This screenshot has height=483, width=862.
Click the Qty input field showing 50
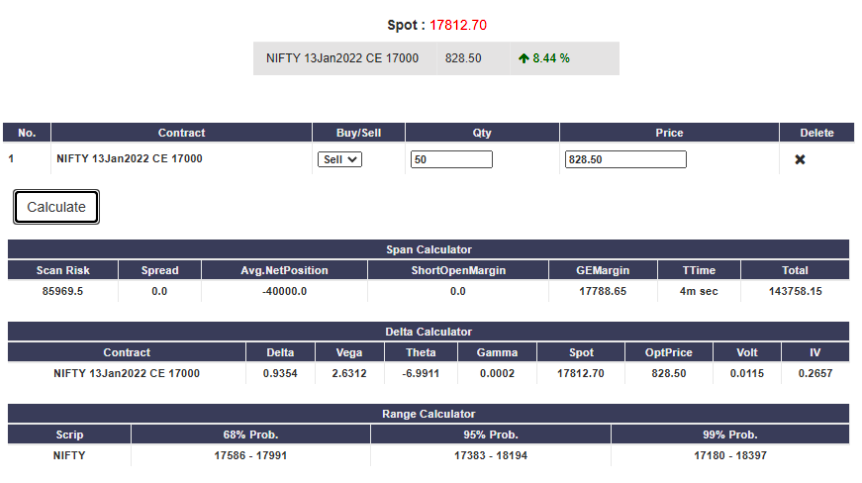[x=451, y=159]
